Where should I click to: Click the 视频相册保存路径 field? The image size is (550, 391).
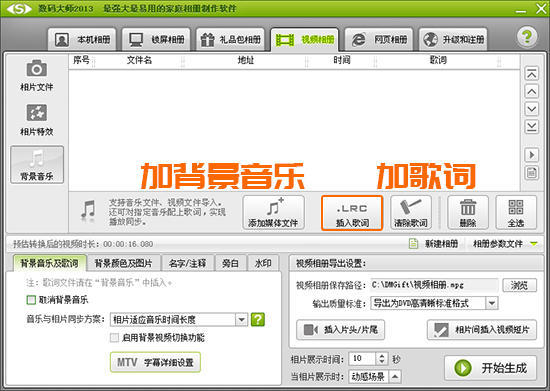click(x=434, y=285)
